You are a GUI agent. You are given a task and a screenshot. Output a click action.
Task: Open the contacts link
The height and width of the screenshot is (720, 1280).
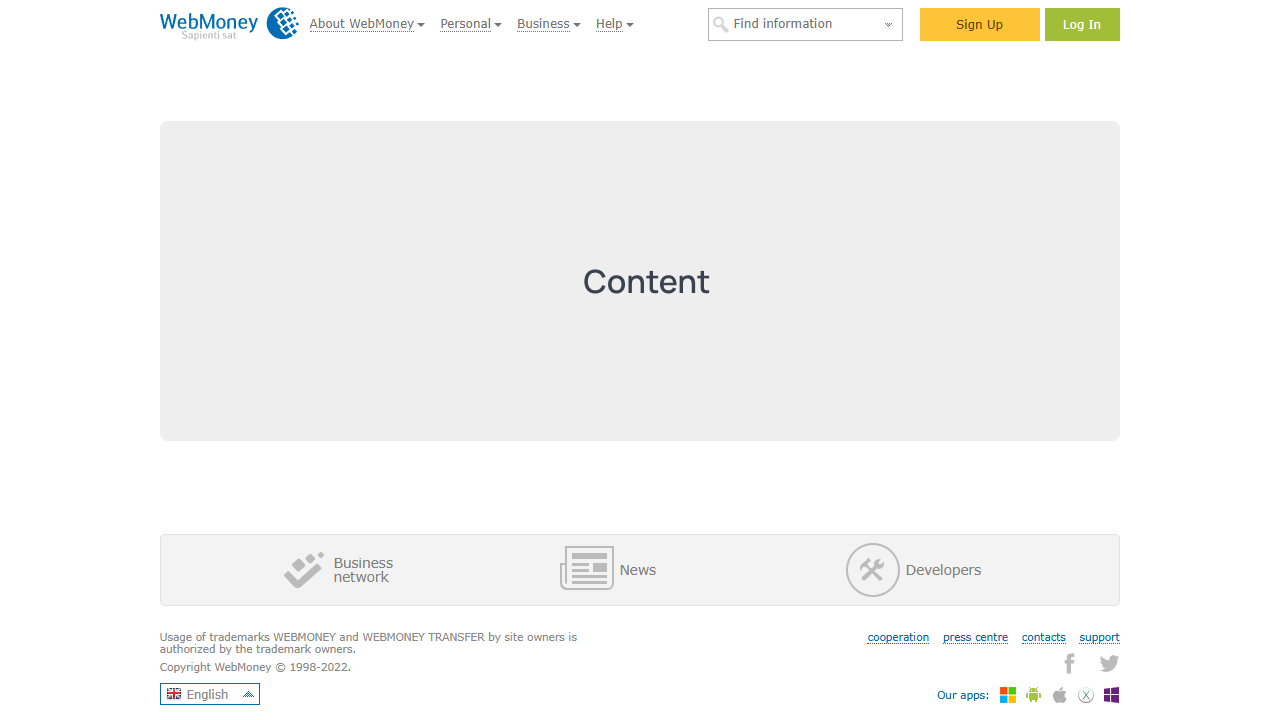[1044, 637]
